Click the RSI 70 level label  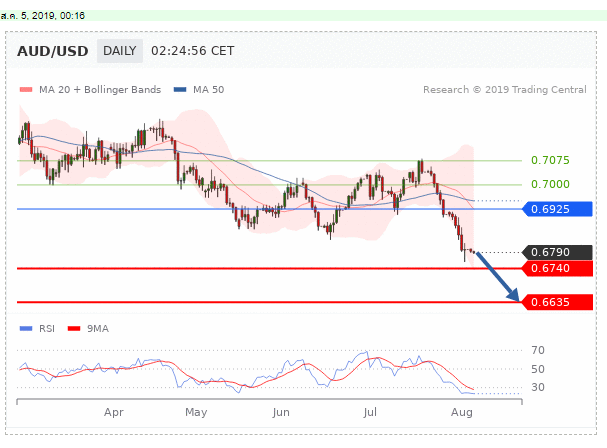[538, 350]
